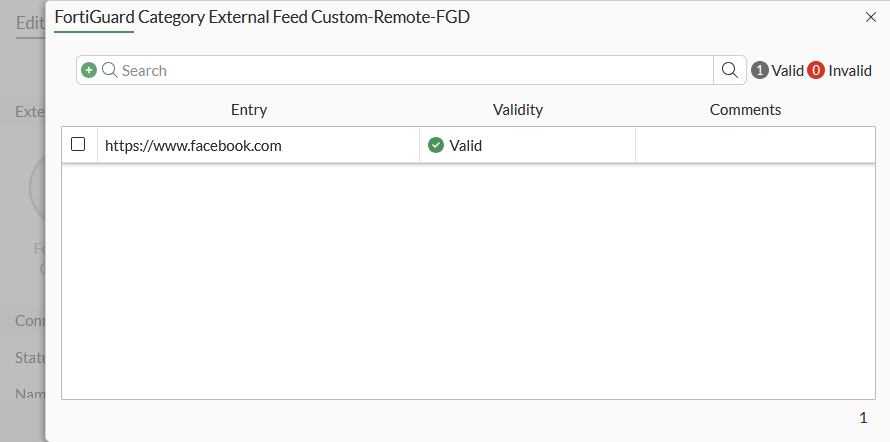This screenshot has width=890, height=442.
Task: Tick the checkbox for facebook.com entry
Action: 78,145
